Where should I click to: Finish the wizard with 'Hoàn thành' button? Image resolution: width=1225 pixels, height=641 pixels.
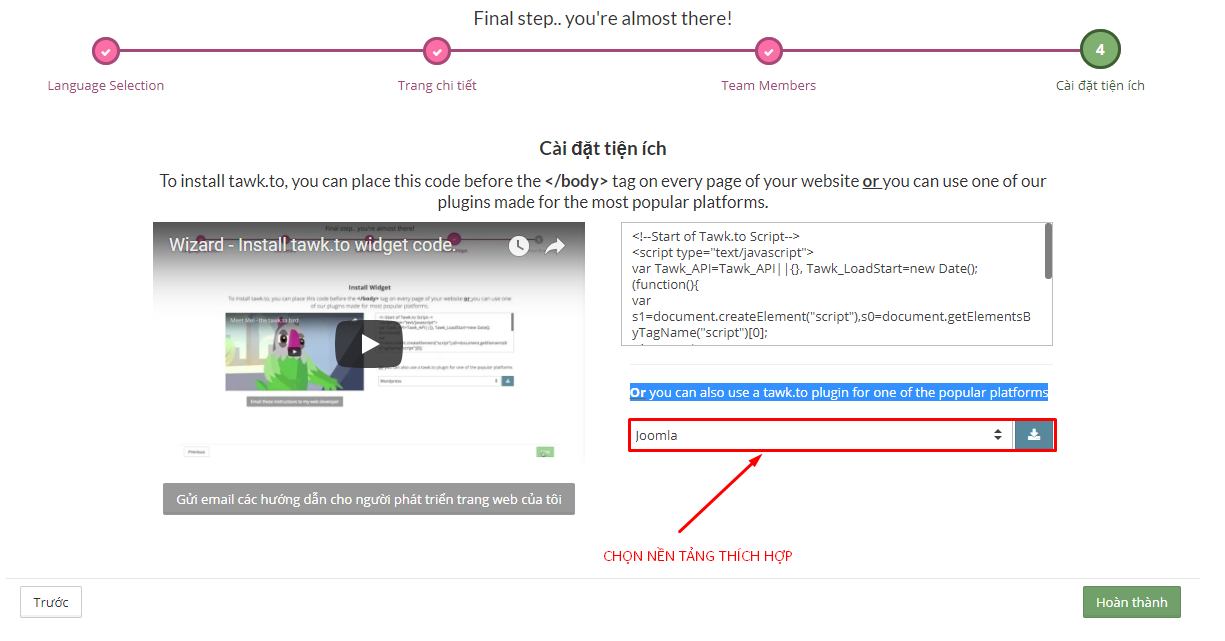tap(1131, 602)
